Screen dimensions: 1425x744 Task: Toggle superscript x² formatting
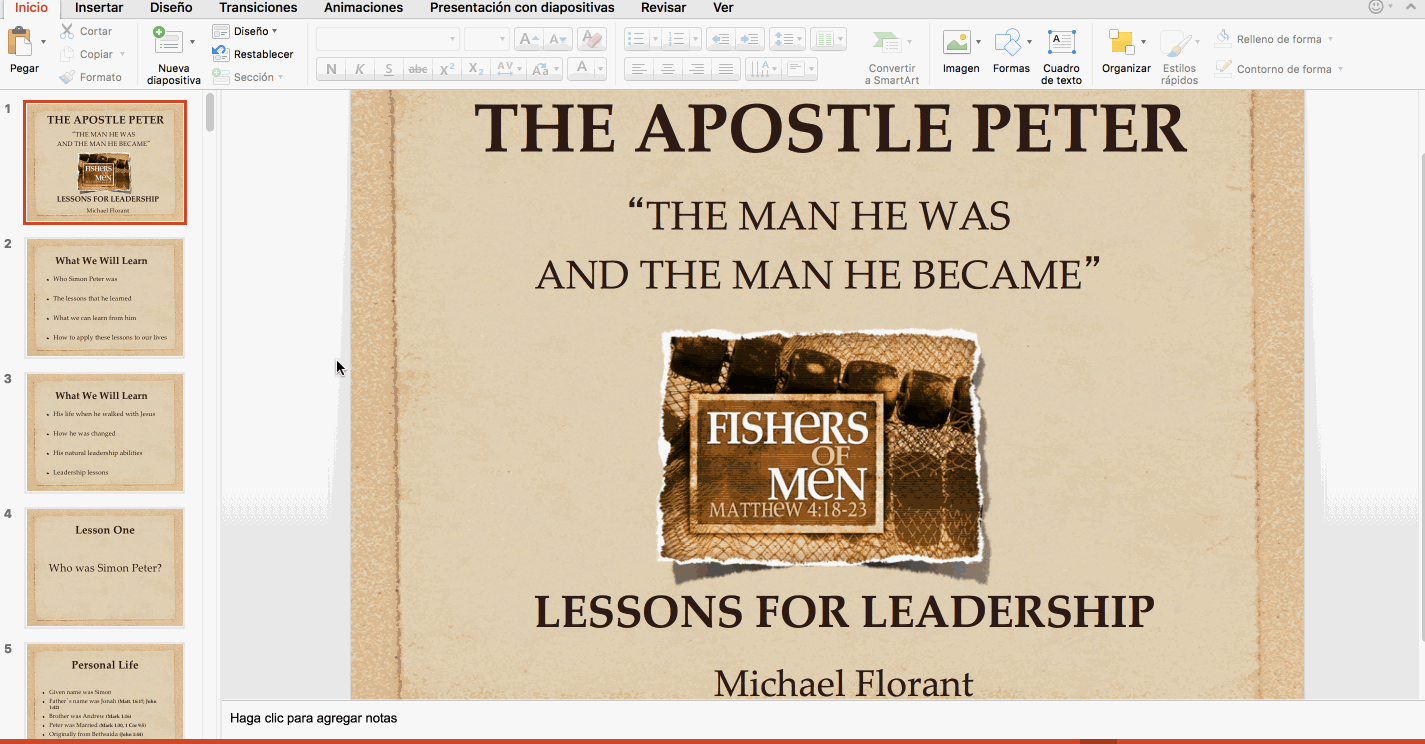click(447, 69)
